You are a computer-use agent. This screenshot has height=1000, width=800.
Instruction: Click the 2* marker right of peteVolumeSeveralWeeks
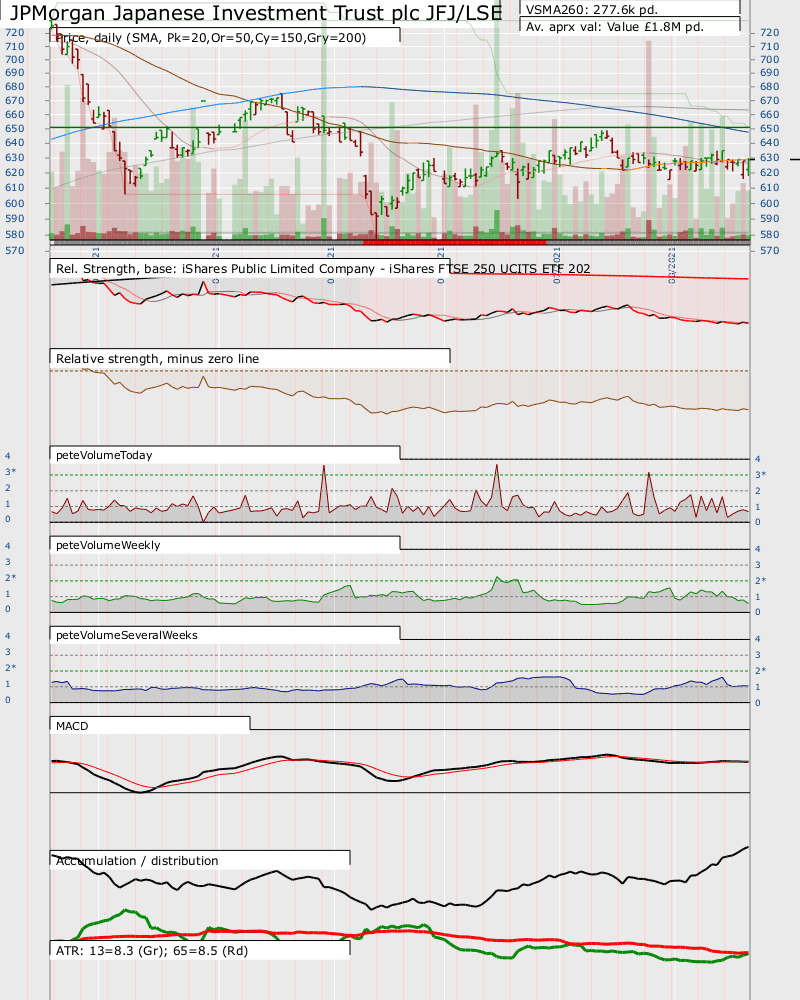(760, 670)
